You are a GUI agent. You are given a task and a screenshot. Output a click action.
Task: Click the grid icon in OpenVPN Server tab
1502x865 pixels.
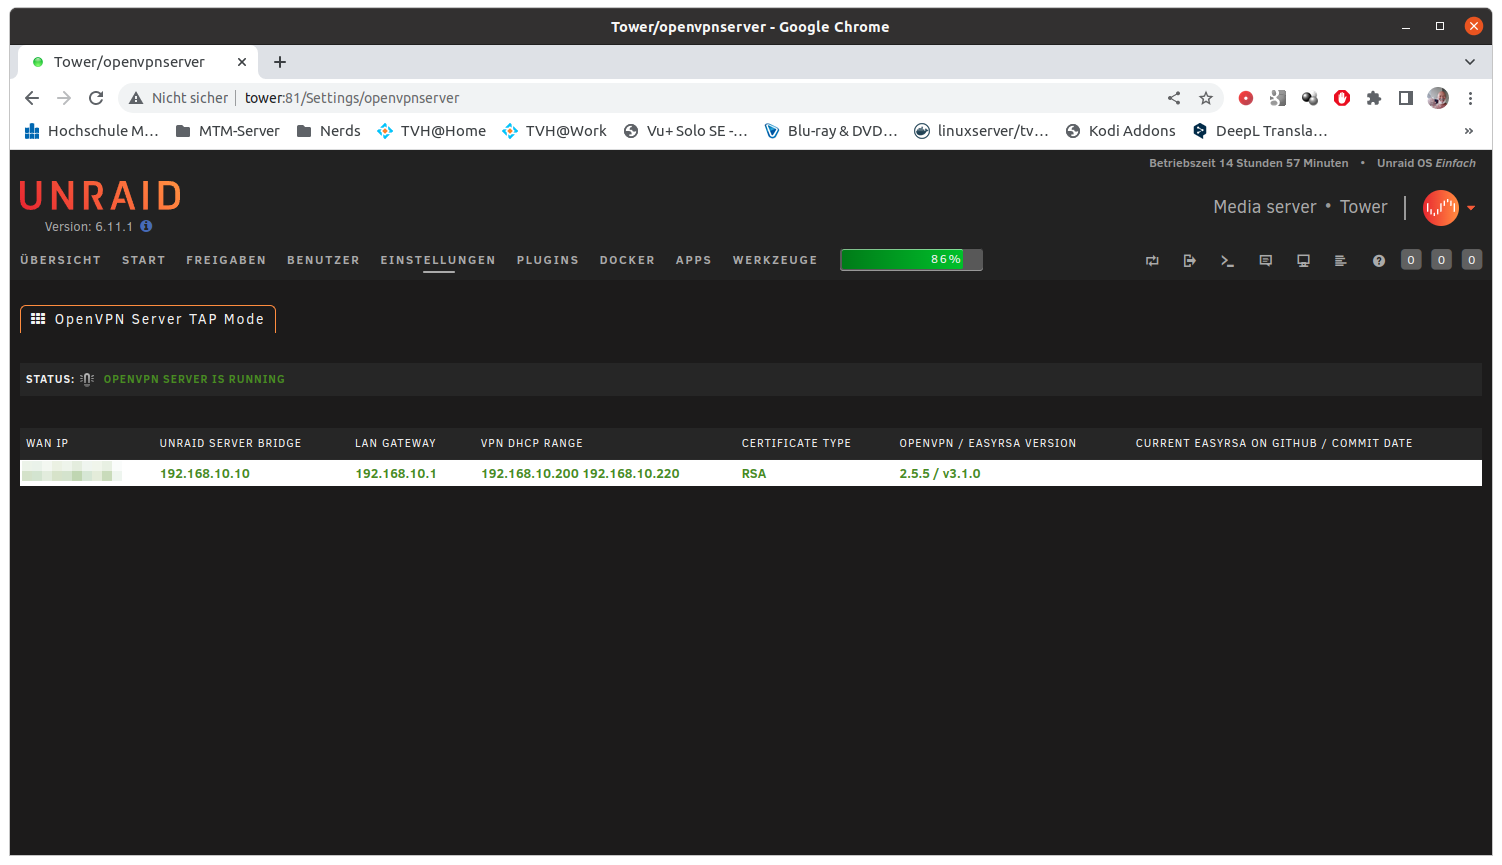pos(38,319)
